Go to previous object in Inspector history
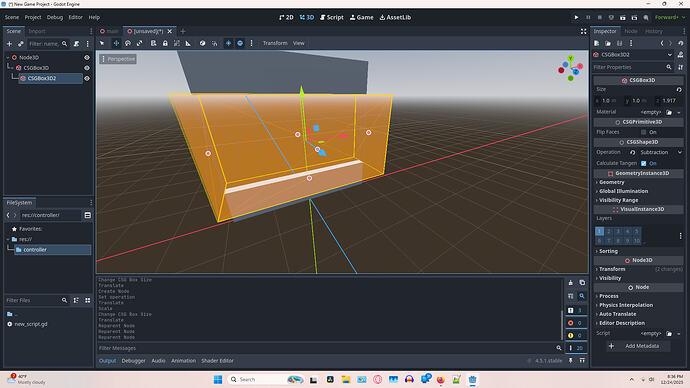The image size is (690, 388). pyautogui.click(x=662, y=43)
